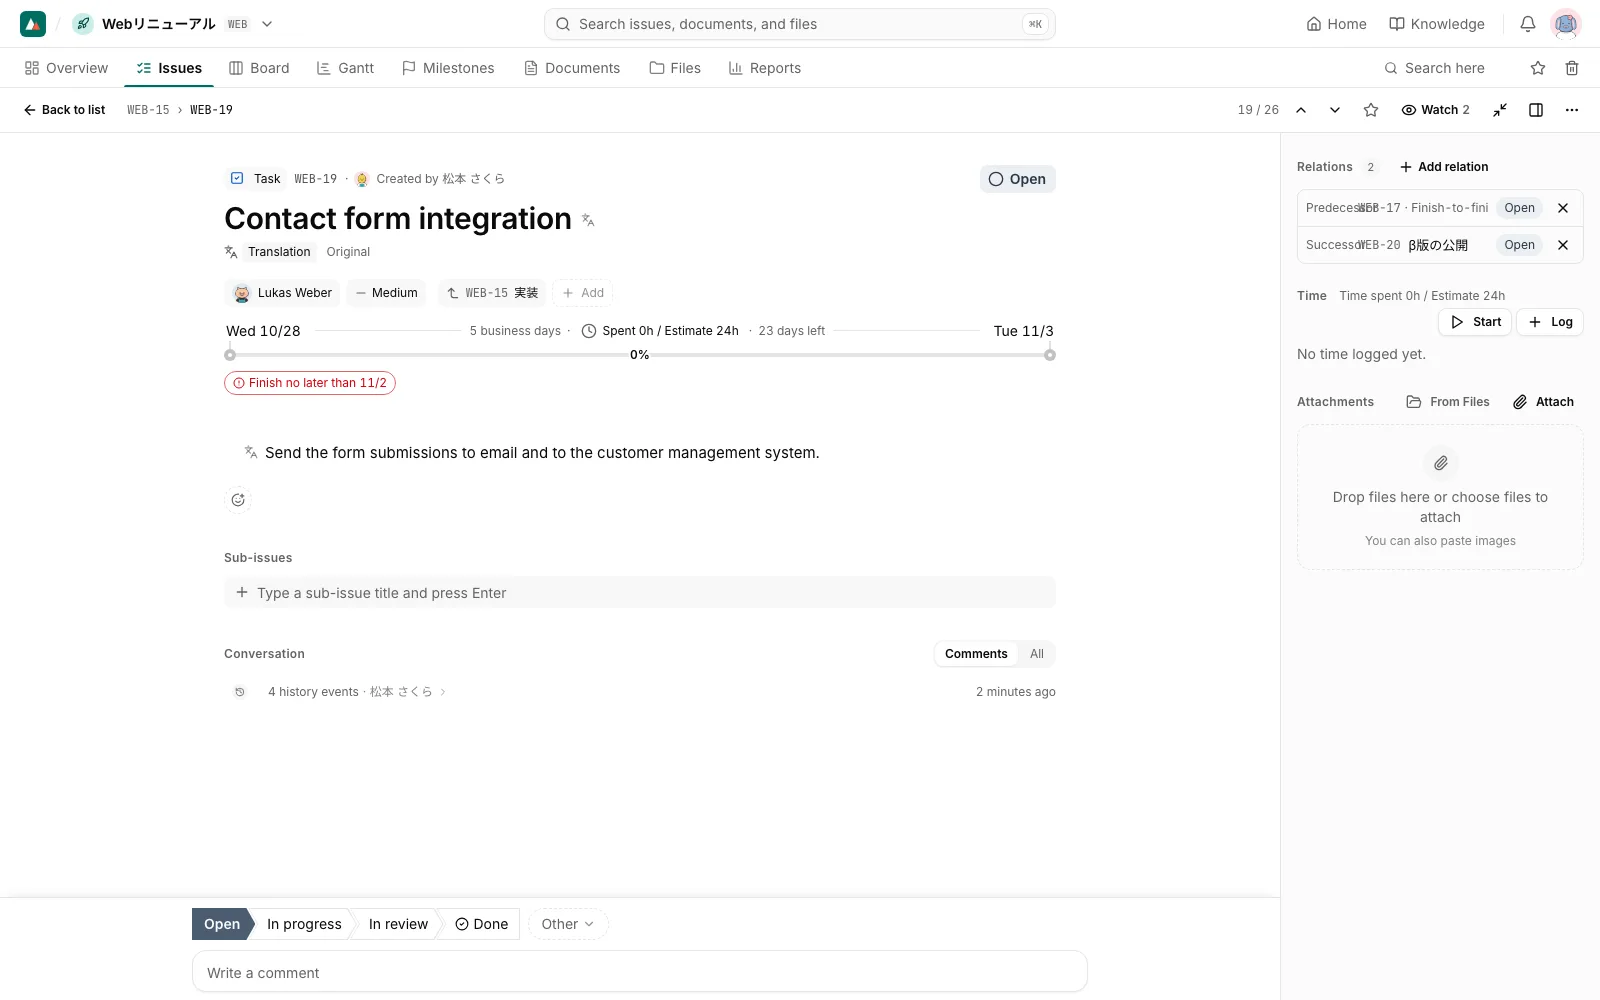Click the progress bar's 0% marker

640,355
